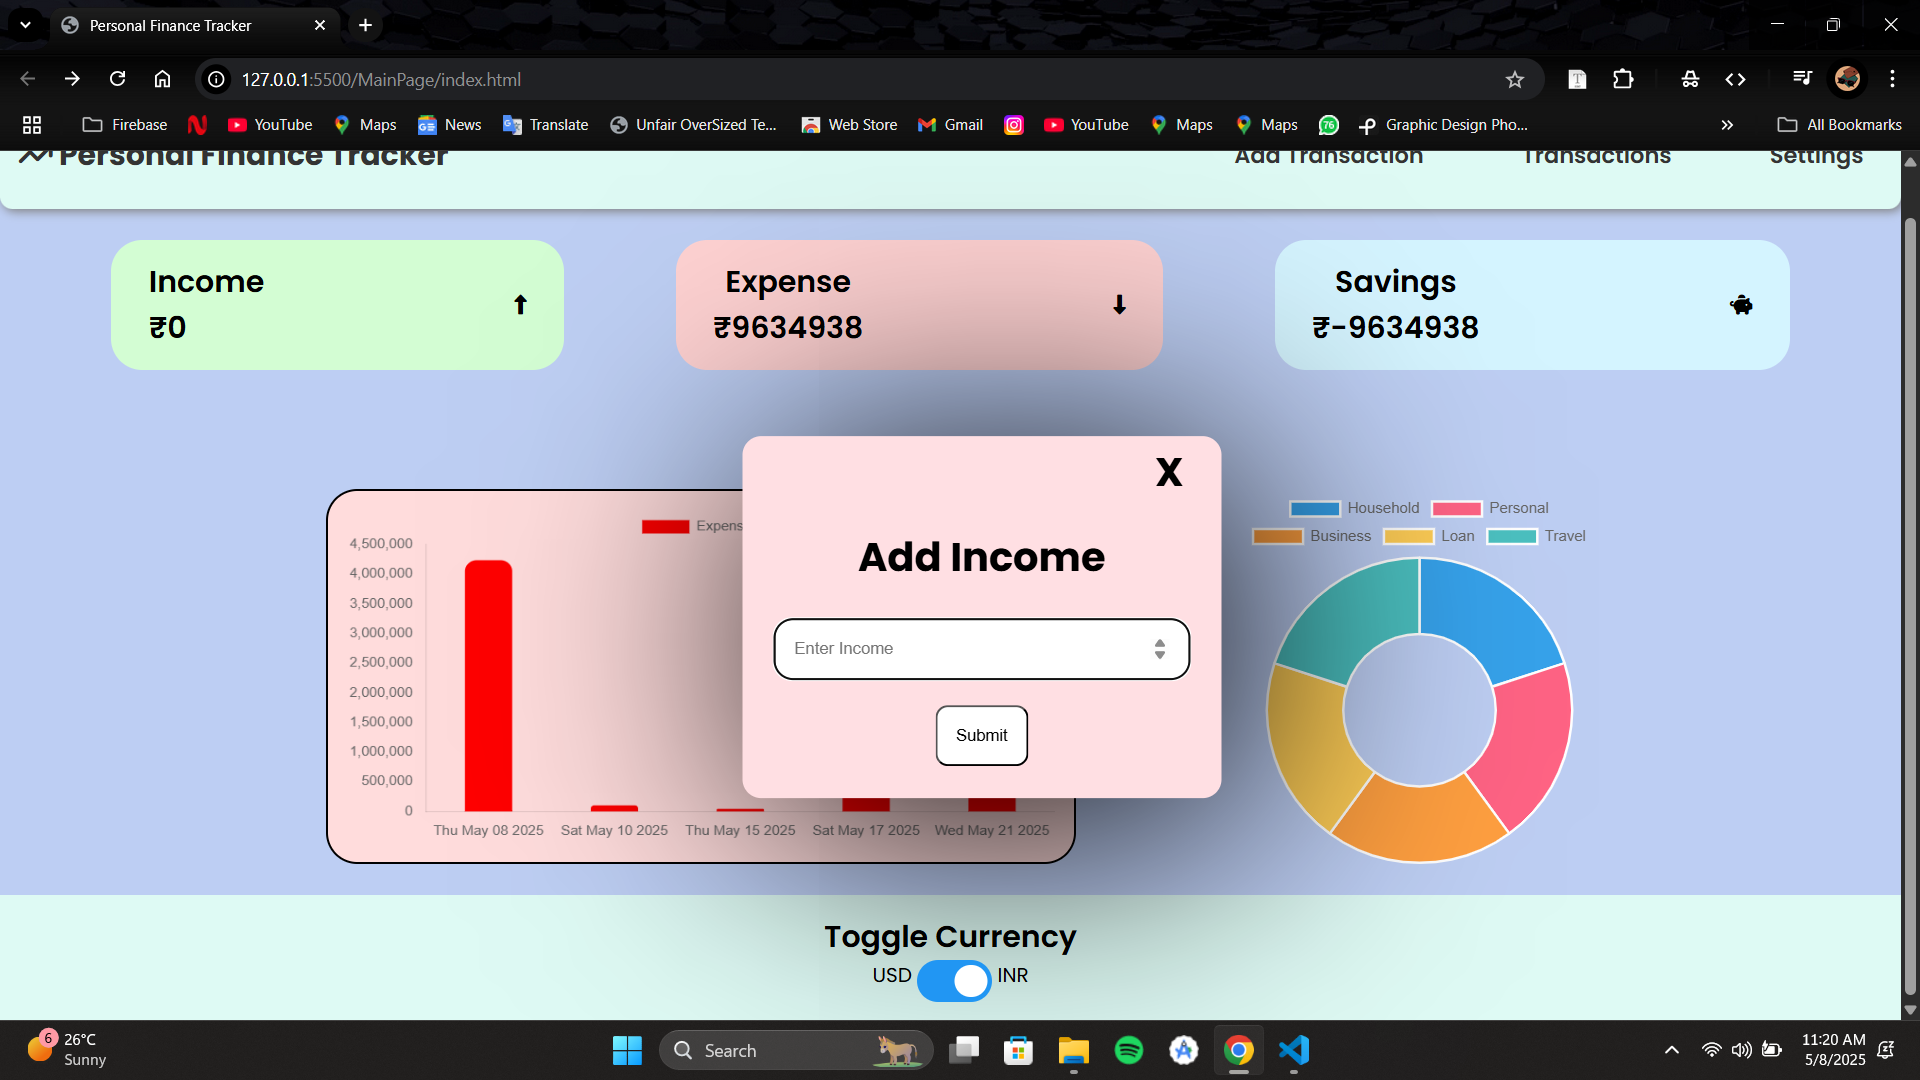The height and width of the screenshot is (1080, 1920).
Task: Submit the income amount
Action: pyautogui.click(x=981, y=735)
